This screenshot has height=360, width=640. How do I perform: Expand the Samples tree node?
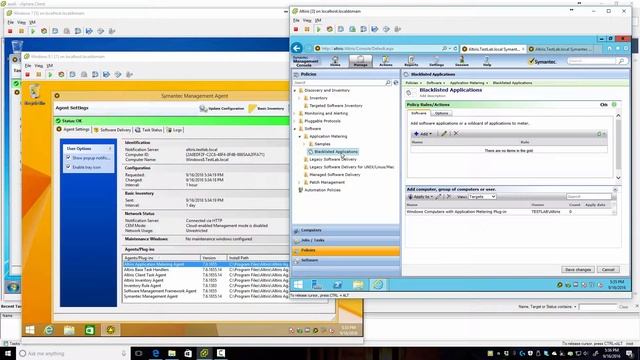(x=304, y=144)
